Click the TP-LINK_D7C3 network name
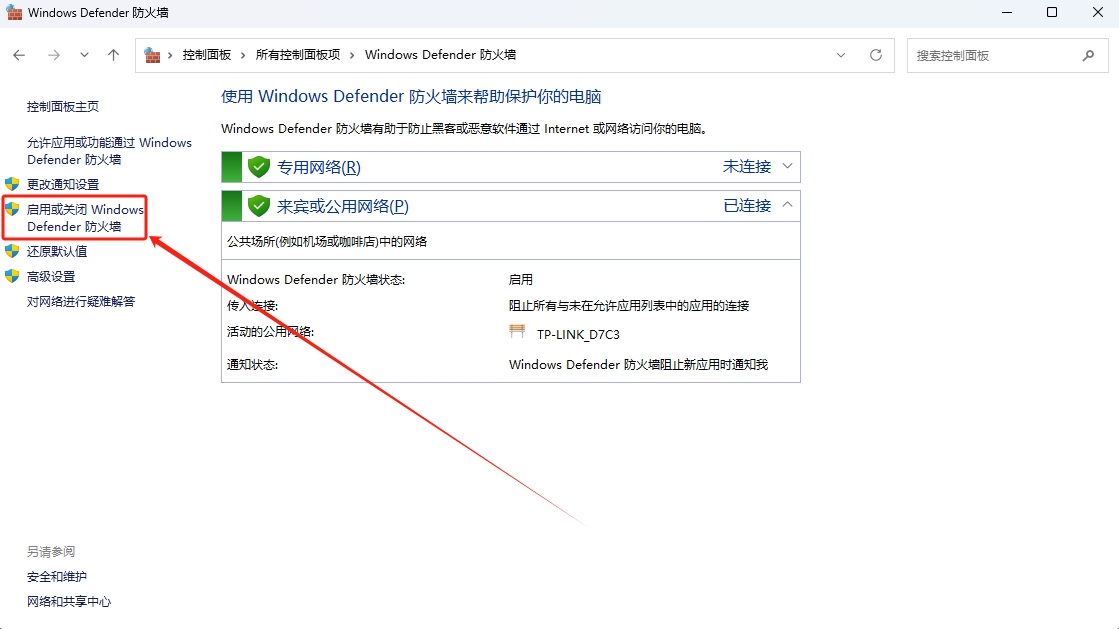Viewport: 1119px width, 629px height. tap(578, 334)
